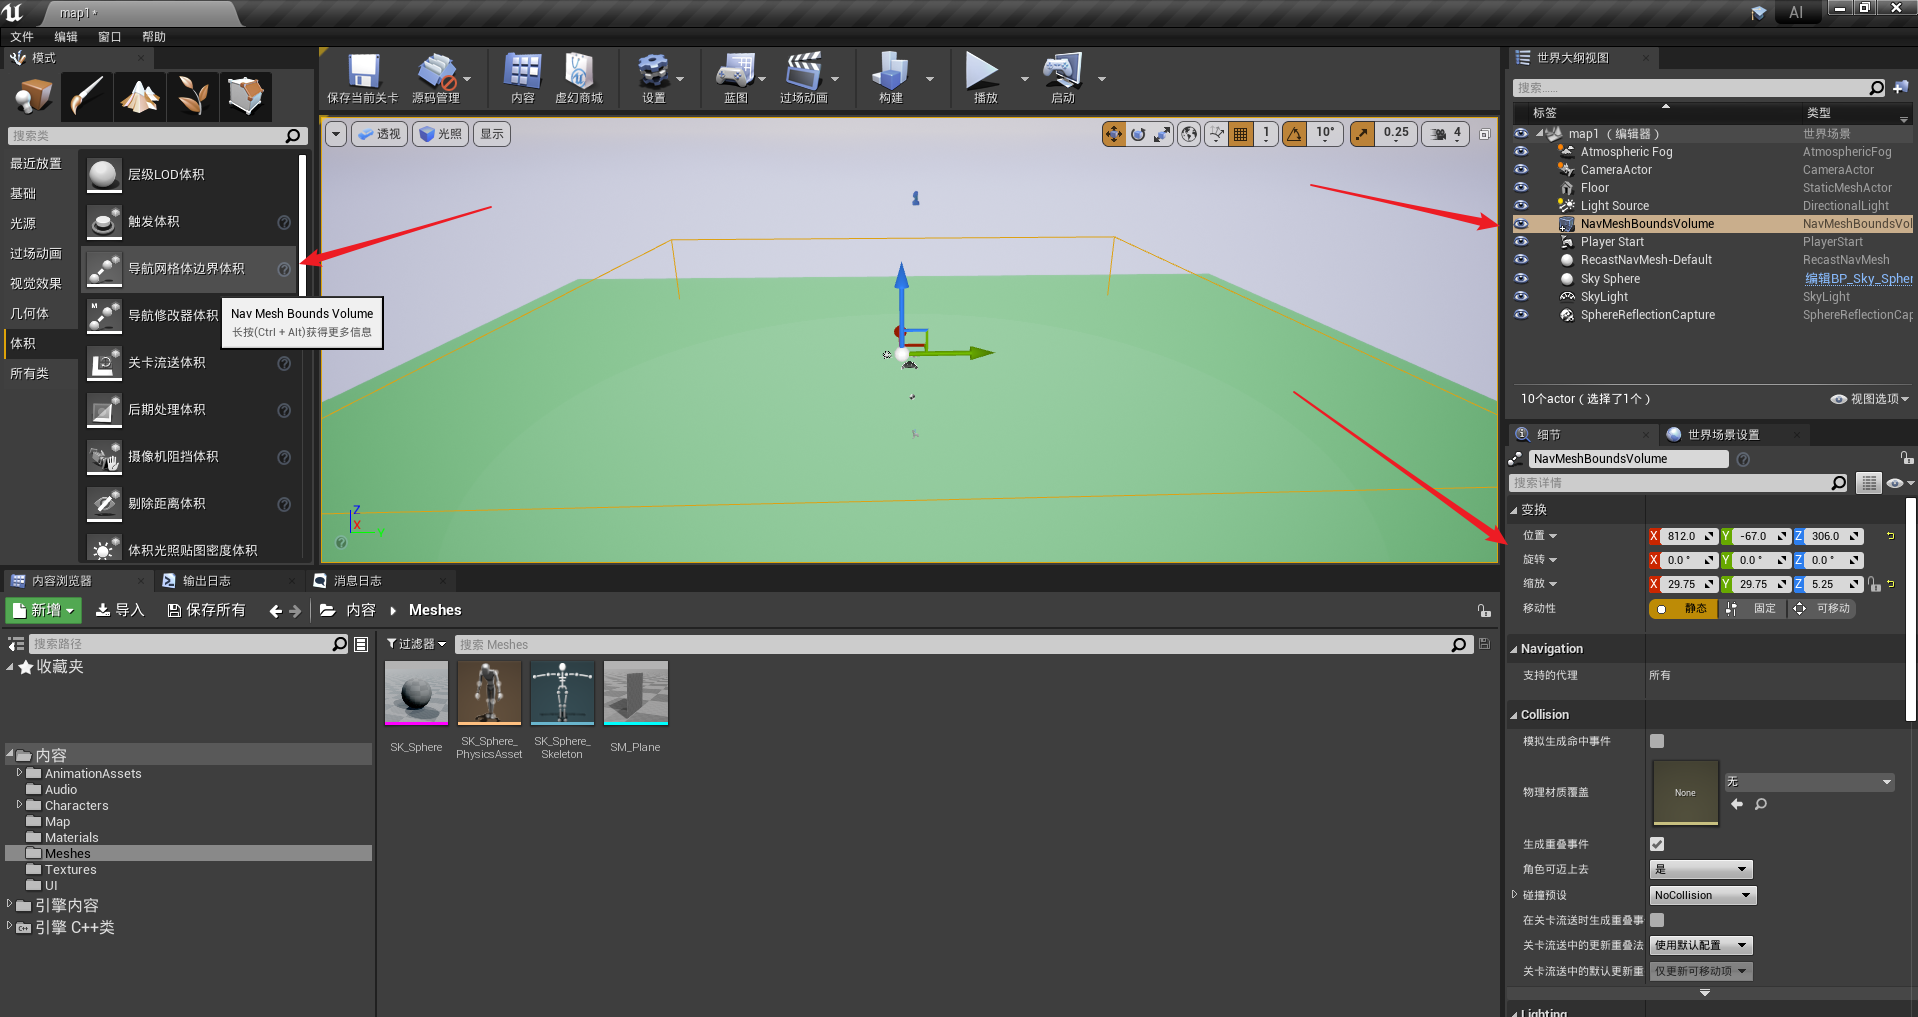Hide the Atmospheric Fog actor
Viewport: 1918px width, 1017px height.
tap(1521, 152)
